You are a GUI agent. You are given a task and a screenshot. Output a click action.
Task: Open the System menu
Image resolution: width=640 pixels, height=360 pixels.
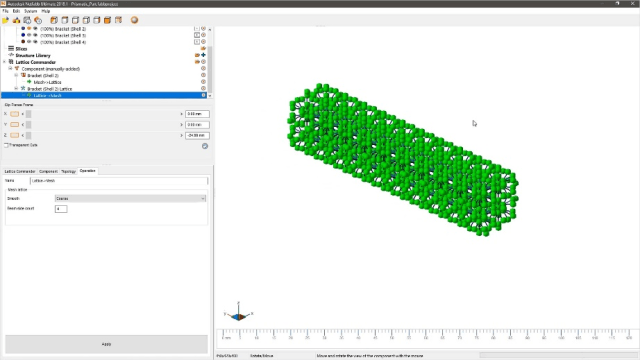click(31, 11)
